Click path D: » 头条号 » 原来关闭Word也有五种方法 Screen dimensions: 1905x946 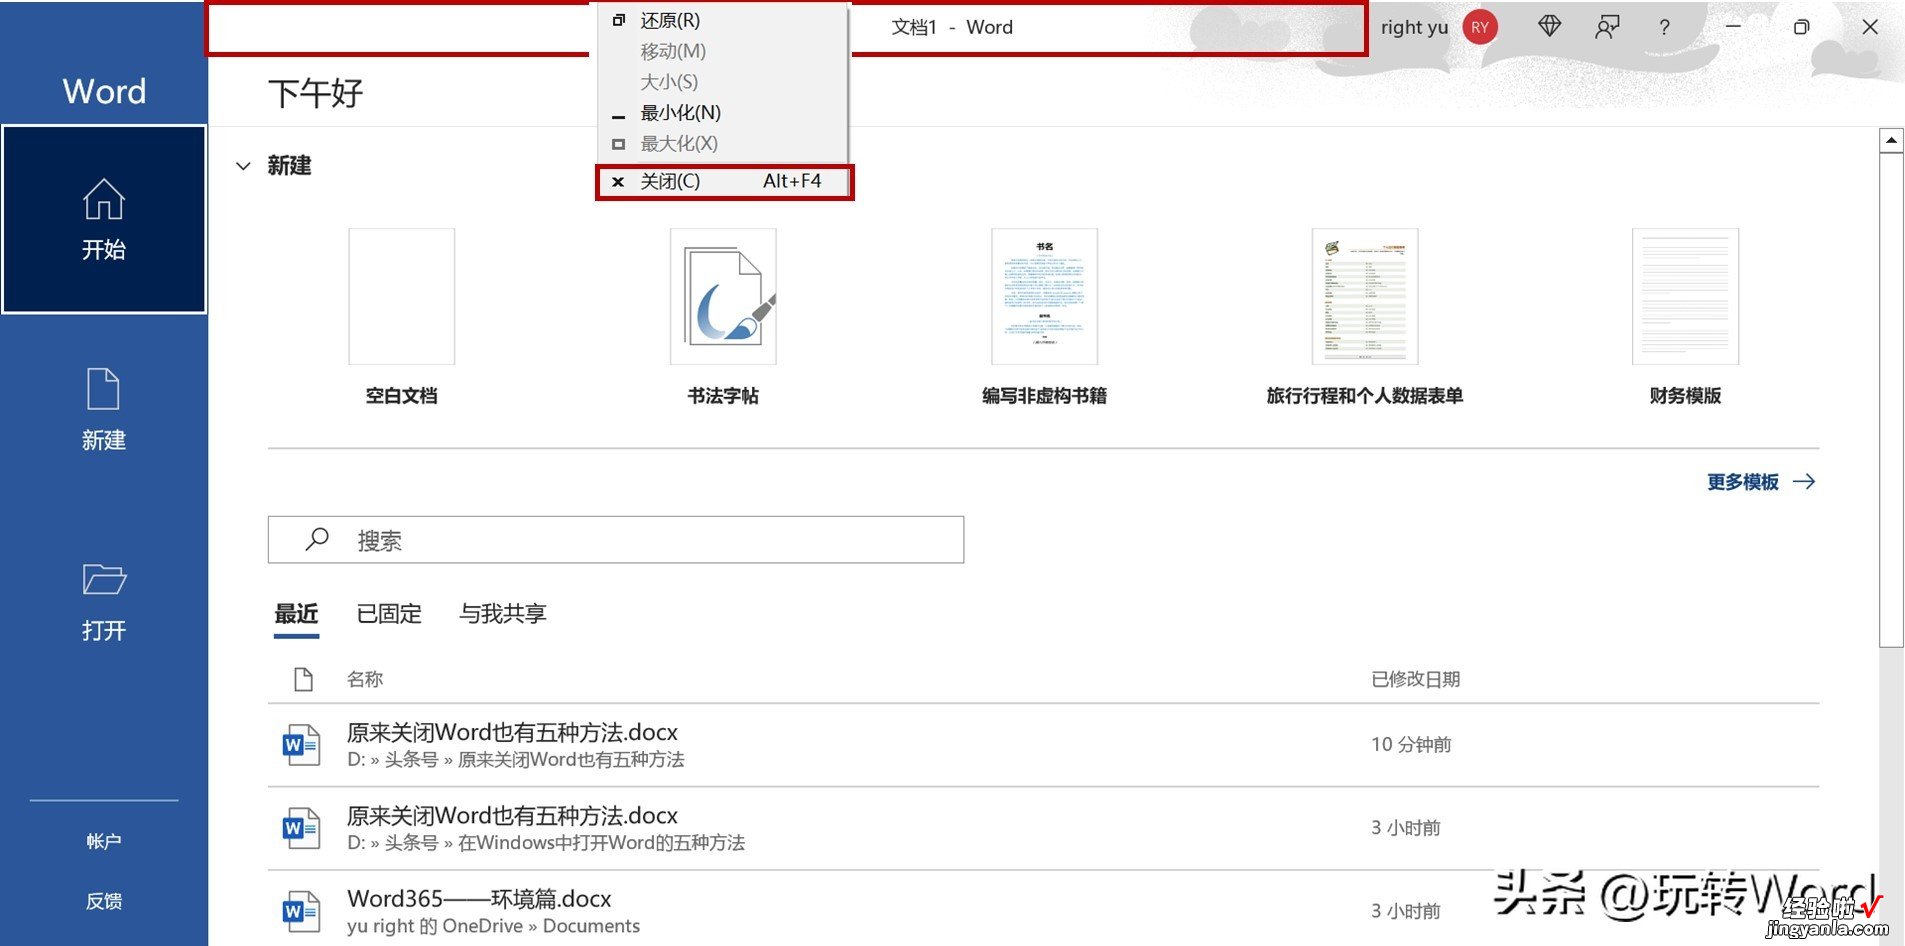coord(516,760)
